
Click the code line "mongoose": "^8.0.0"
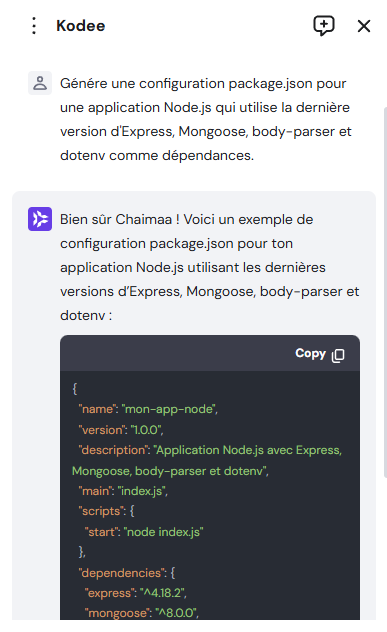[141, 613]
